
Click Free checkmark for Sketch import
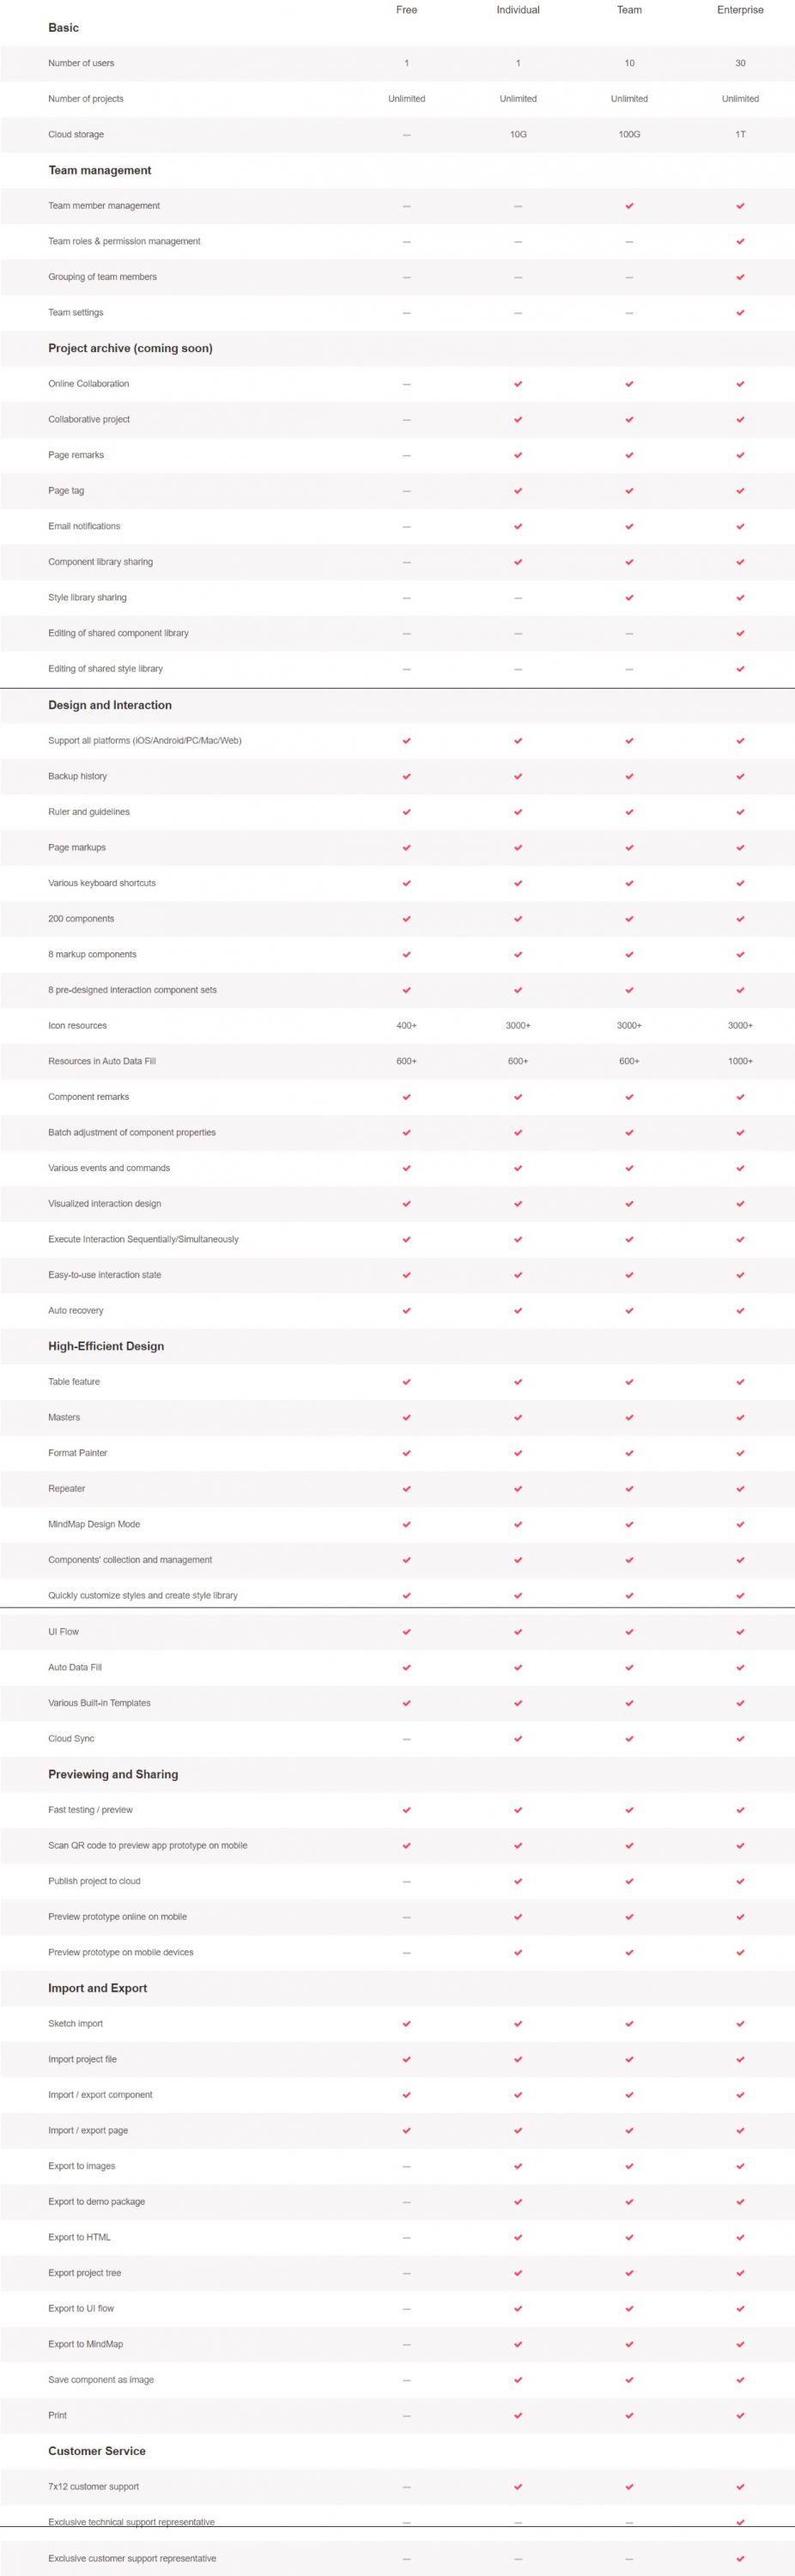(x=406, y=2023)
